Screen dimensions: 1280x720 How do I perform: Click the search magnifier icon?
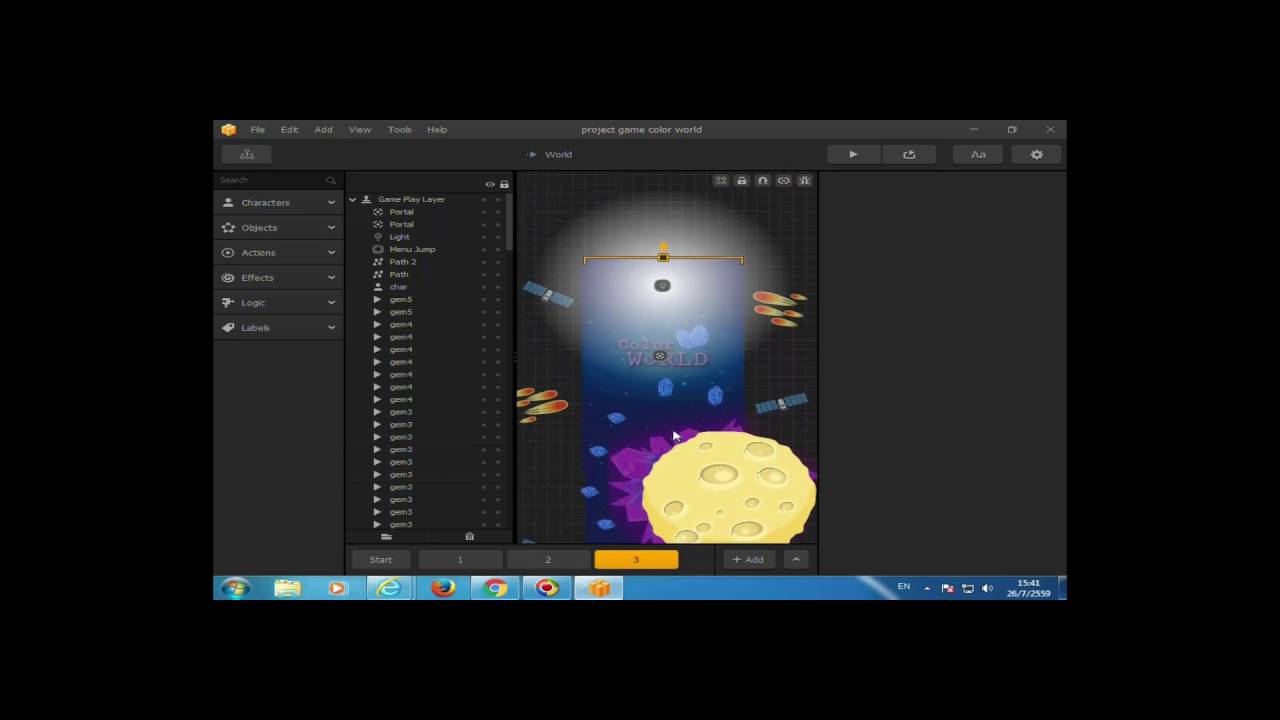tap(331, 180)
